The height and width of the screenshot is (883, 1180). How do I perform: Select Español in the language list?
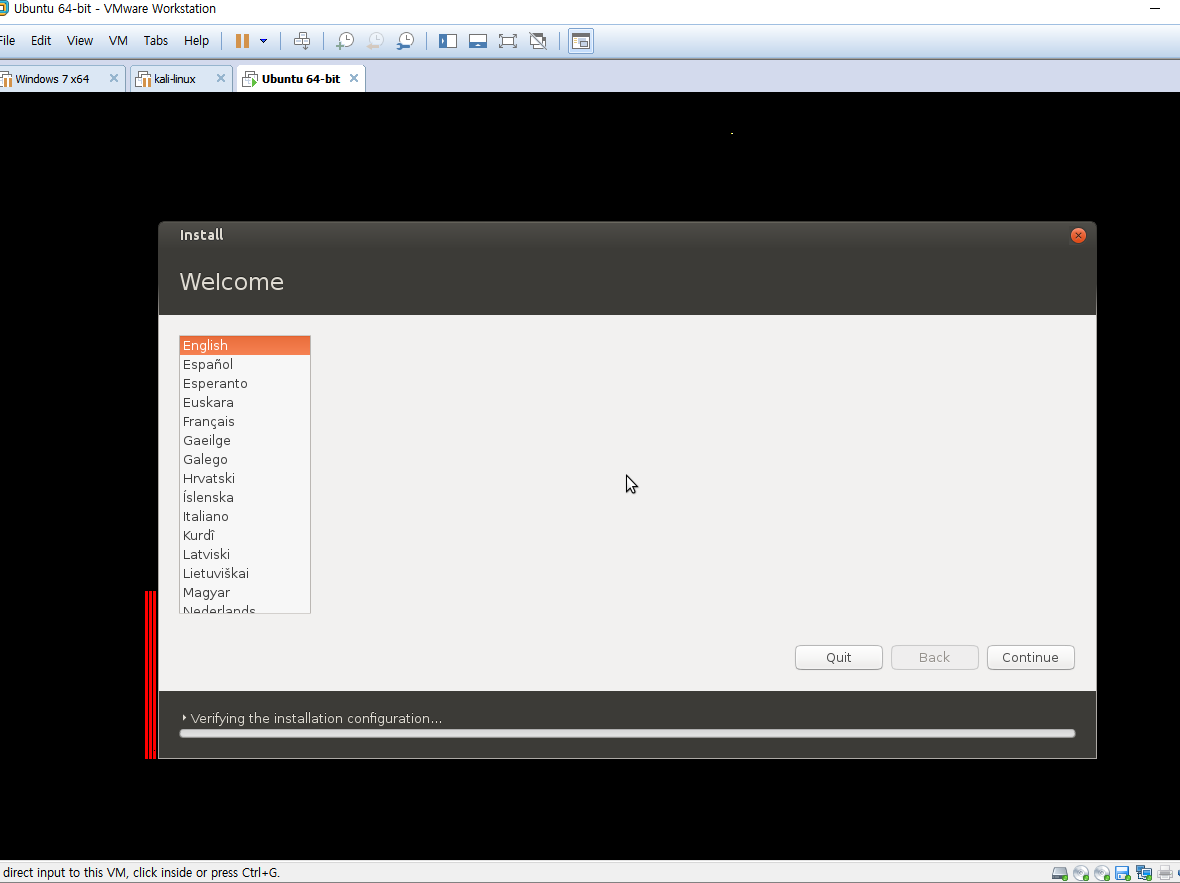pyautogui.click(x=245, y=364)
